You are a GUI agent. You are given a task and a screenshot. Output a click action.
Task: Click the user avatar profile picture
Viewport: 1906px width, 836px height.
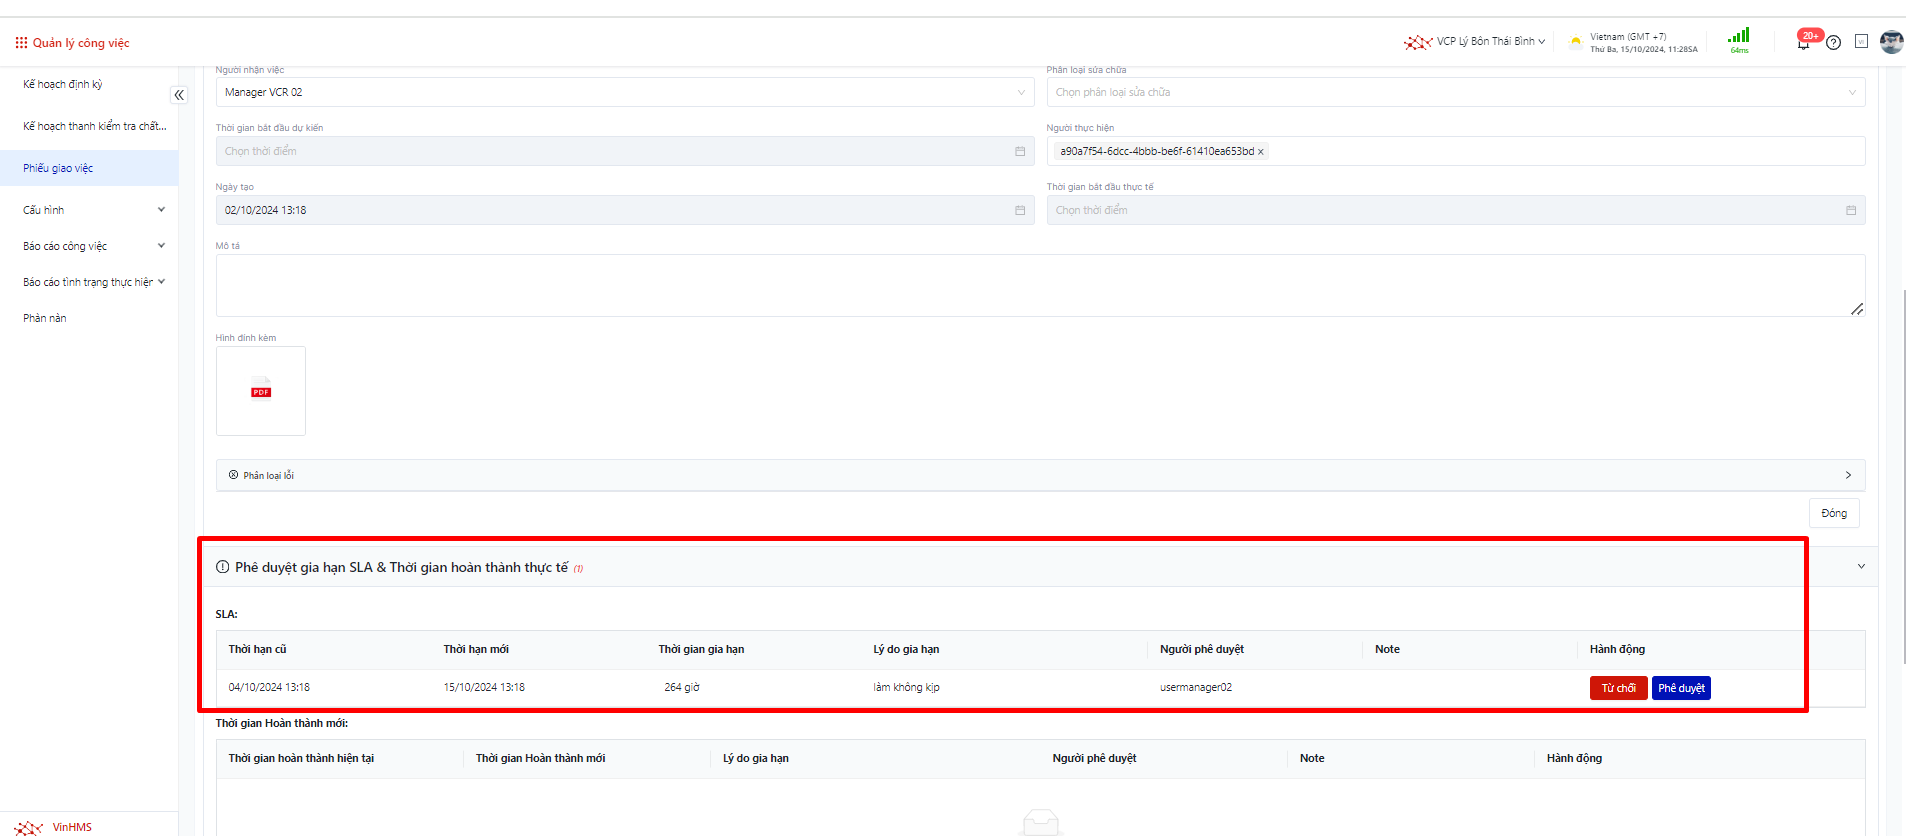[x=1890, y=42]
